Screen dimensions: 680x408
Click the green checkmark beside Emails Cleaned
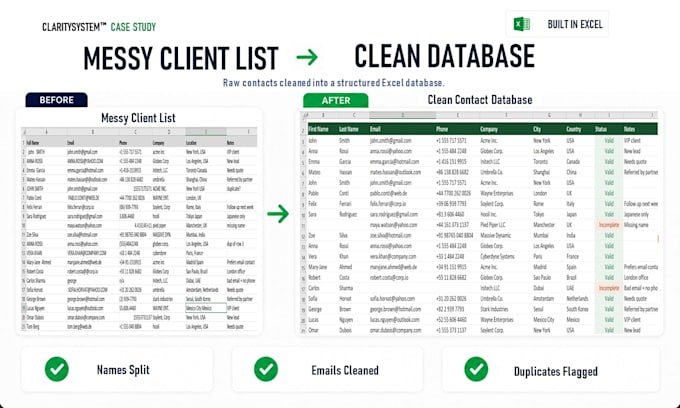point(266,369)
